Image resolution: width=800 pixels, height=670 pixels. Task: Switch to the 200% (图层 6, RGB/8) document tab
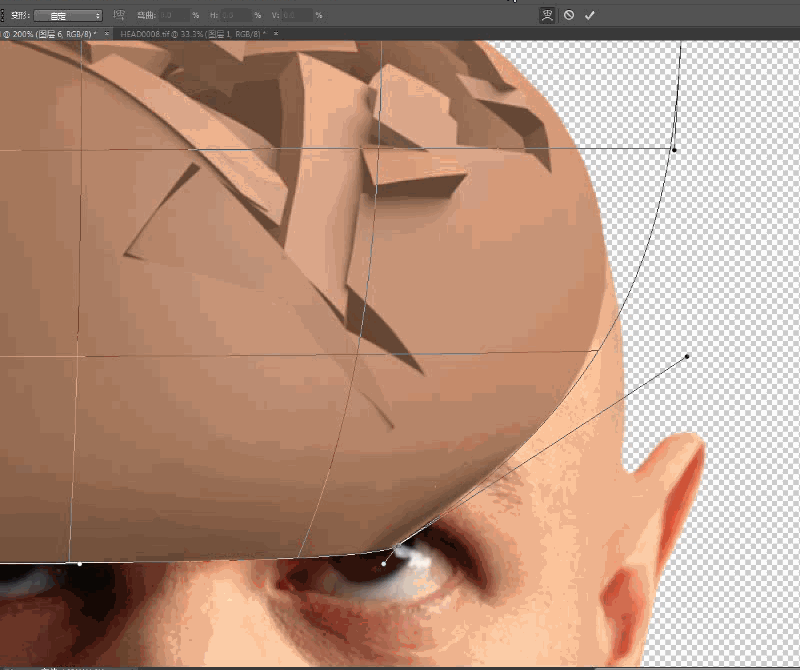click(50, 34)
